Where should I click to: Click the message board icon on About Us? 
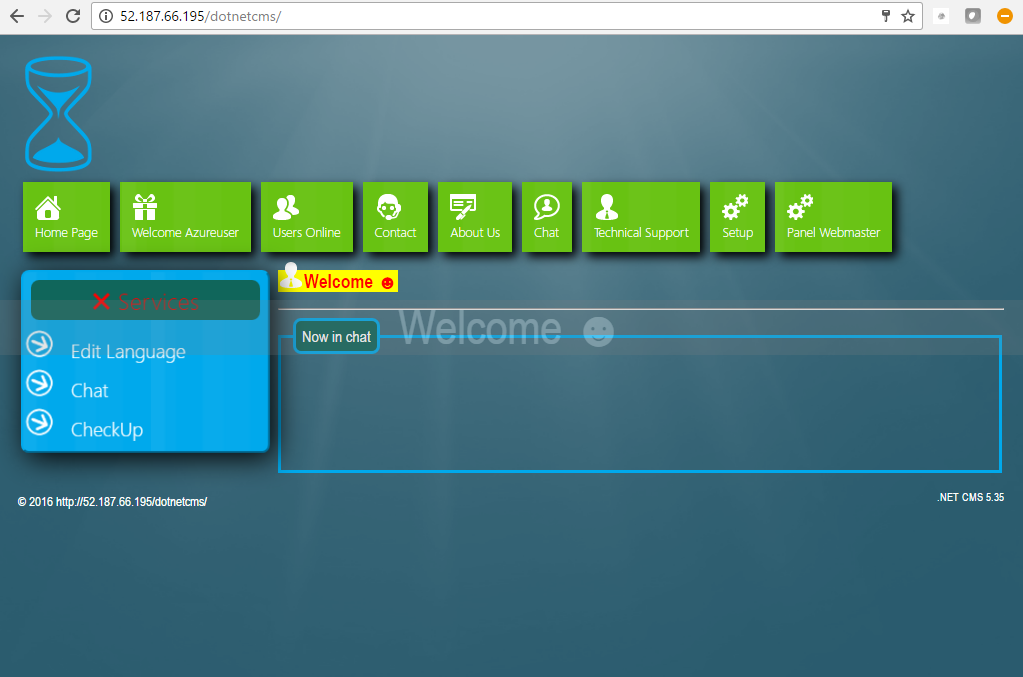(x=464, y=207)
